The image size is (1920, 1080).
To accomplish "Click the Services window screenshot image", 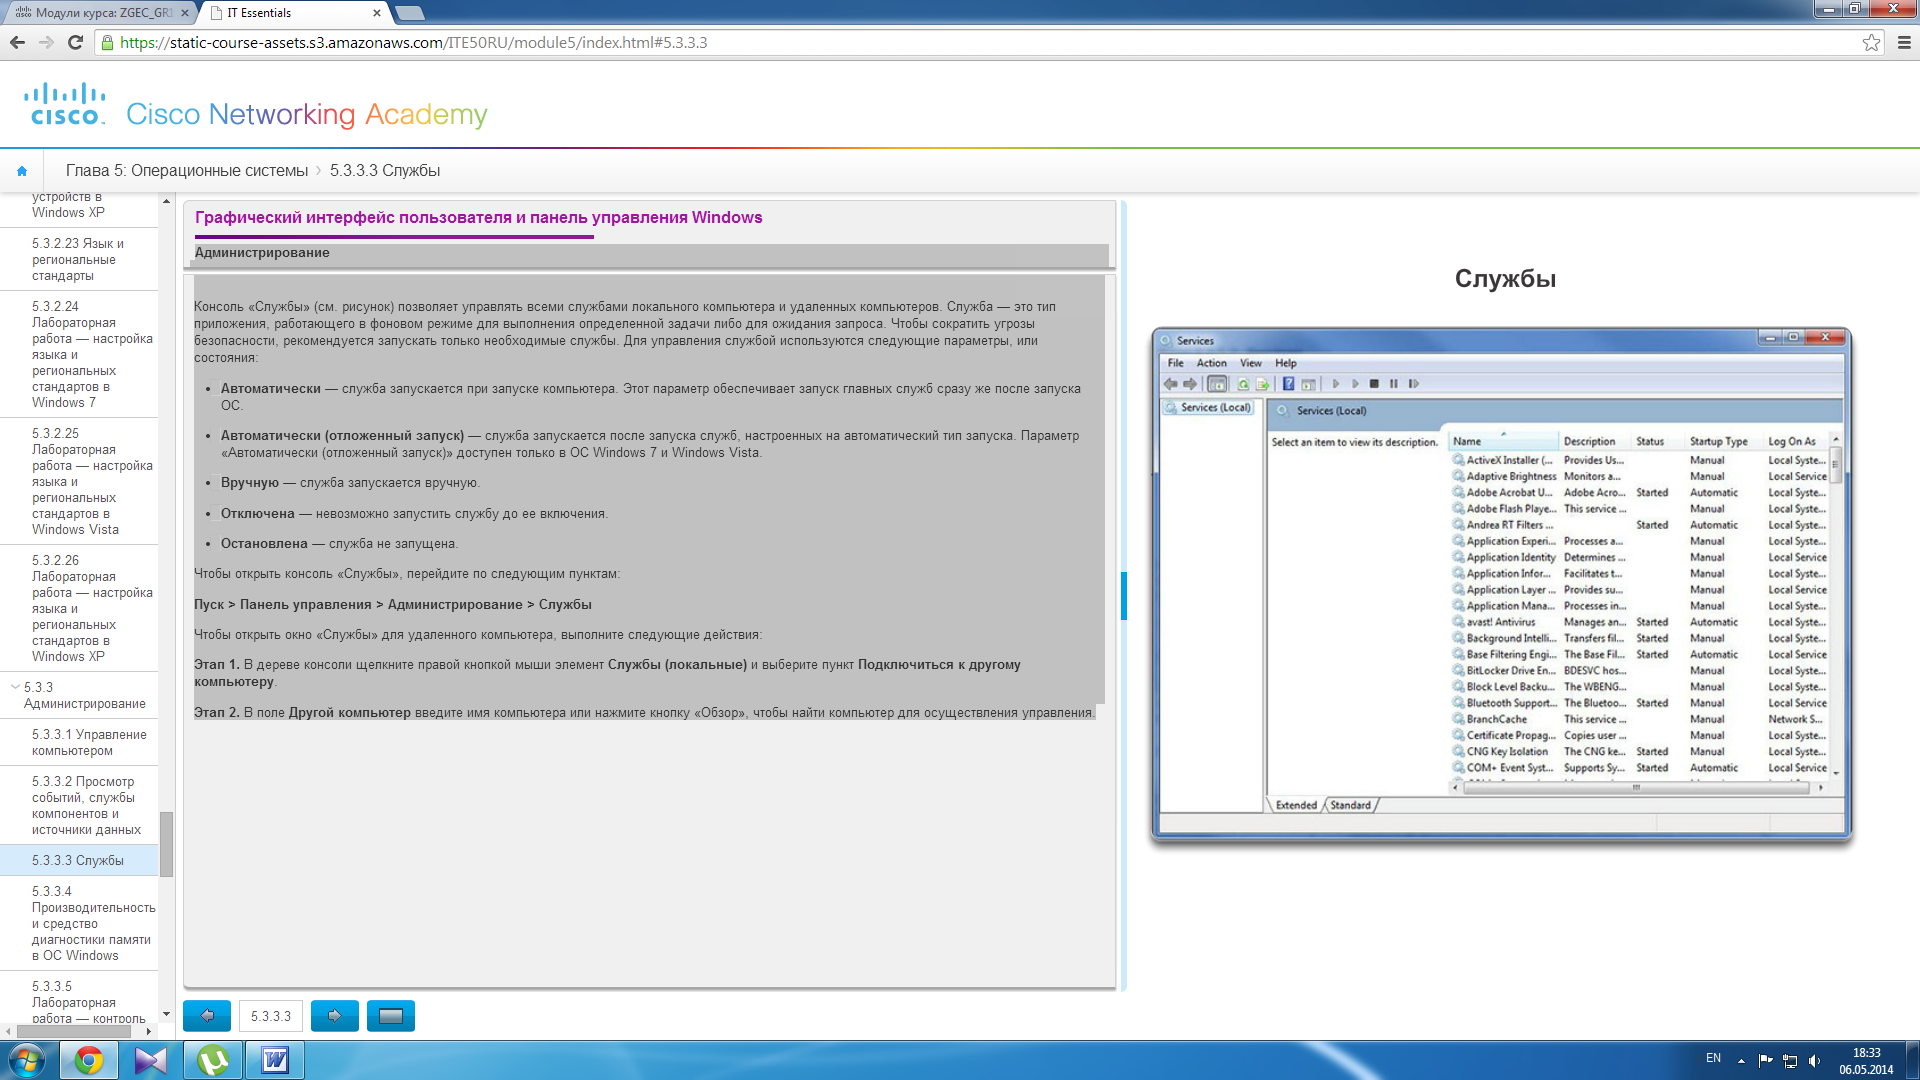I will pos(1501,583).
